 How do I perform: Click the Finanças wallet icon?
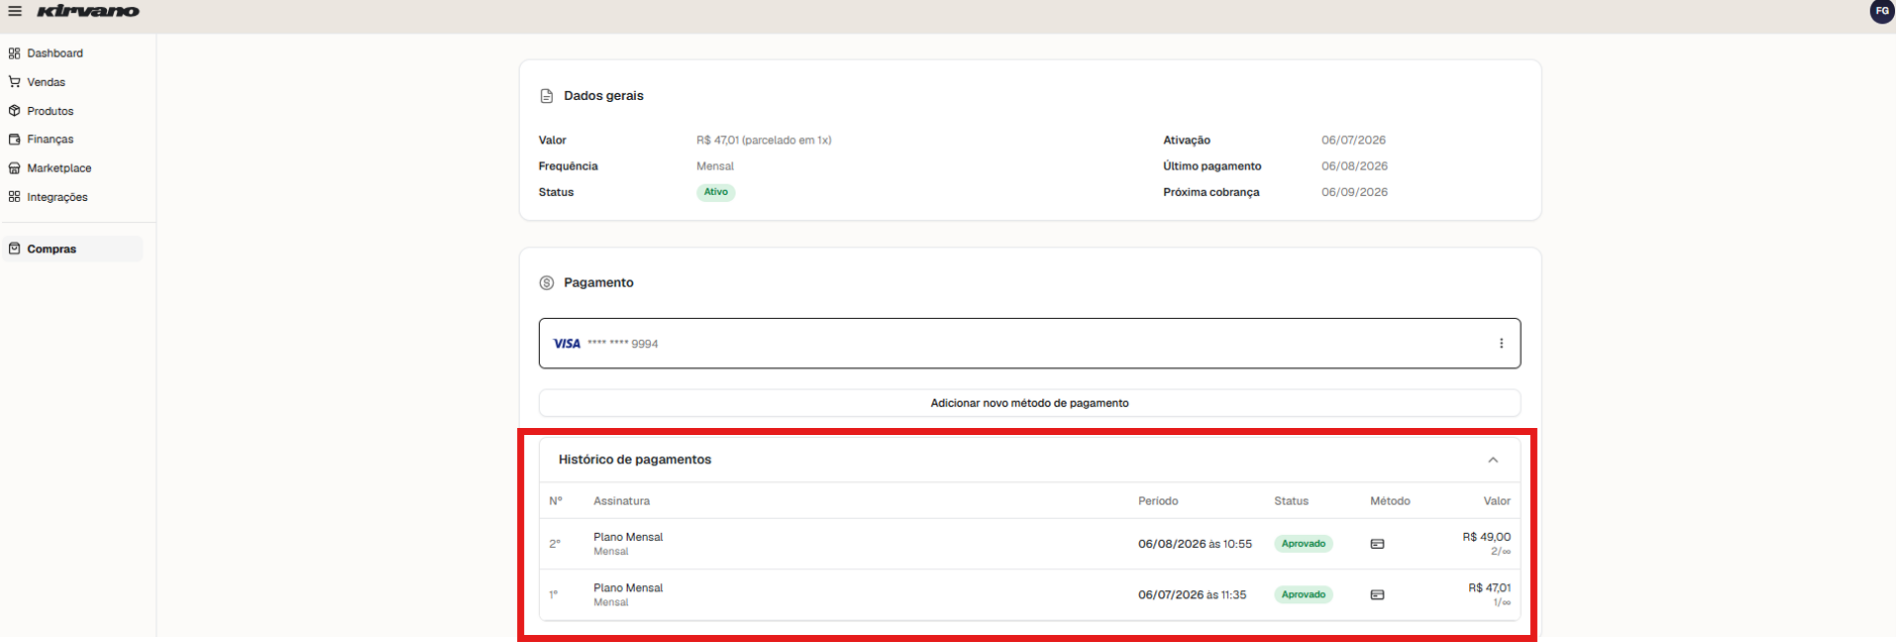[x=14, y=139]
